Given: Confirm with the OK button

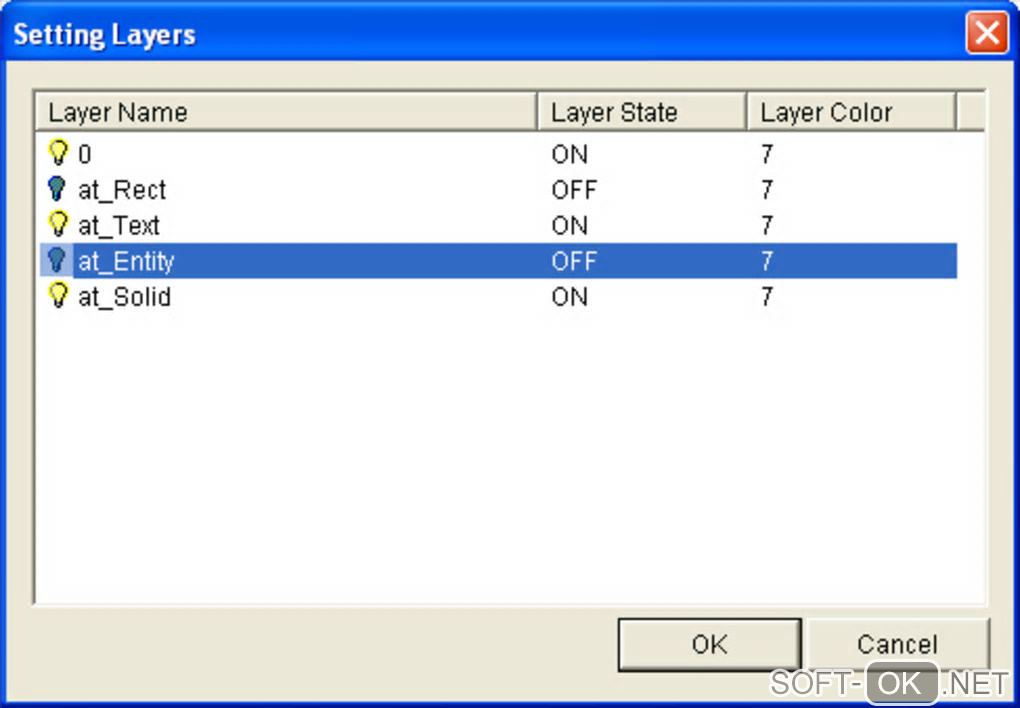Looking at the screenshot, I should coord(710,644).
